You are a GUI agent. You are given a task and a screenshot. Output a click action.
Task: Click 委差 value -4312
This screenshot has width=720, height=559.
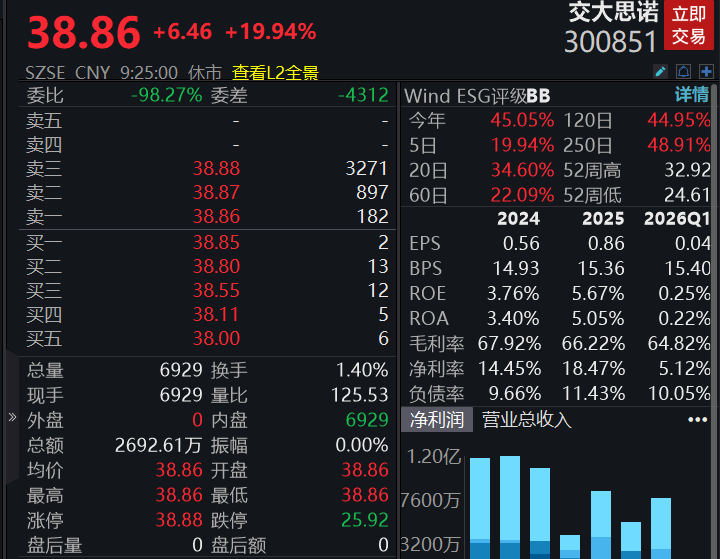point(363,96)
